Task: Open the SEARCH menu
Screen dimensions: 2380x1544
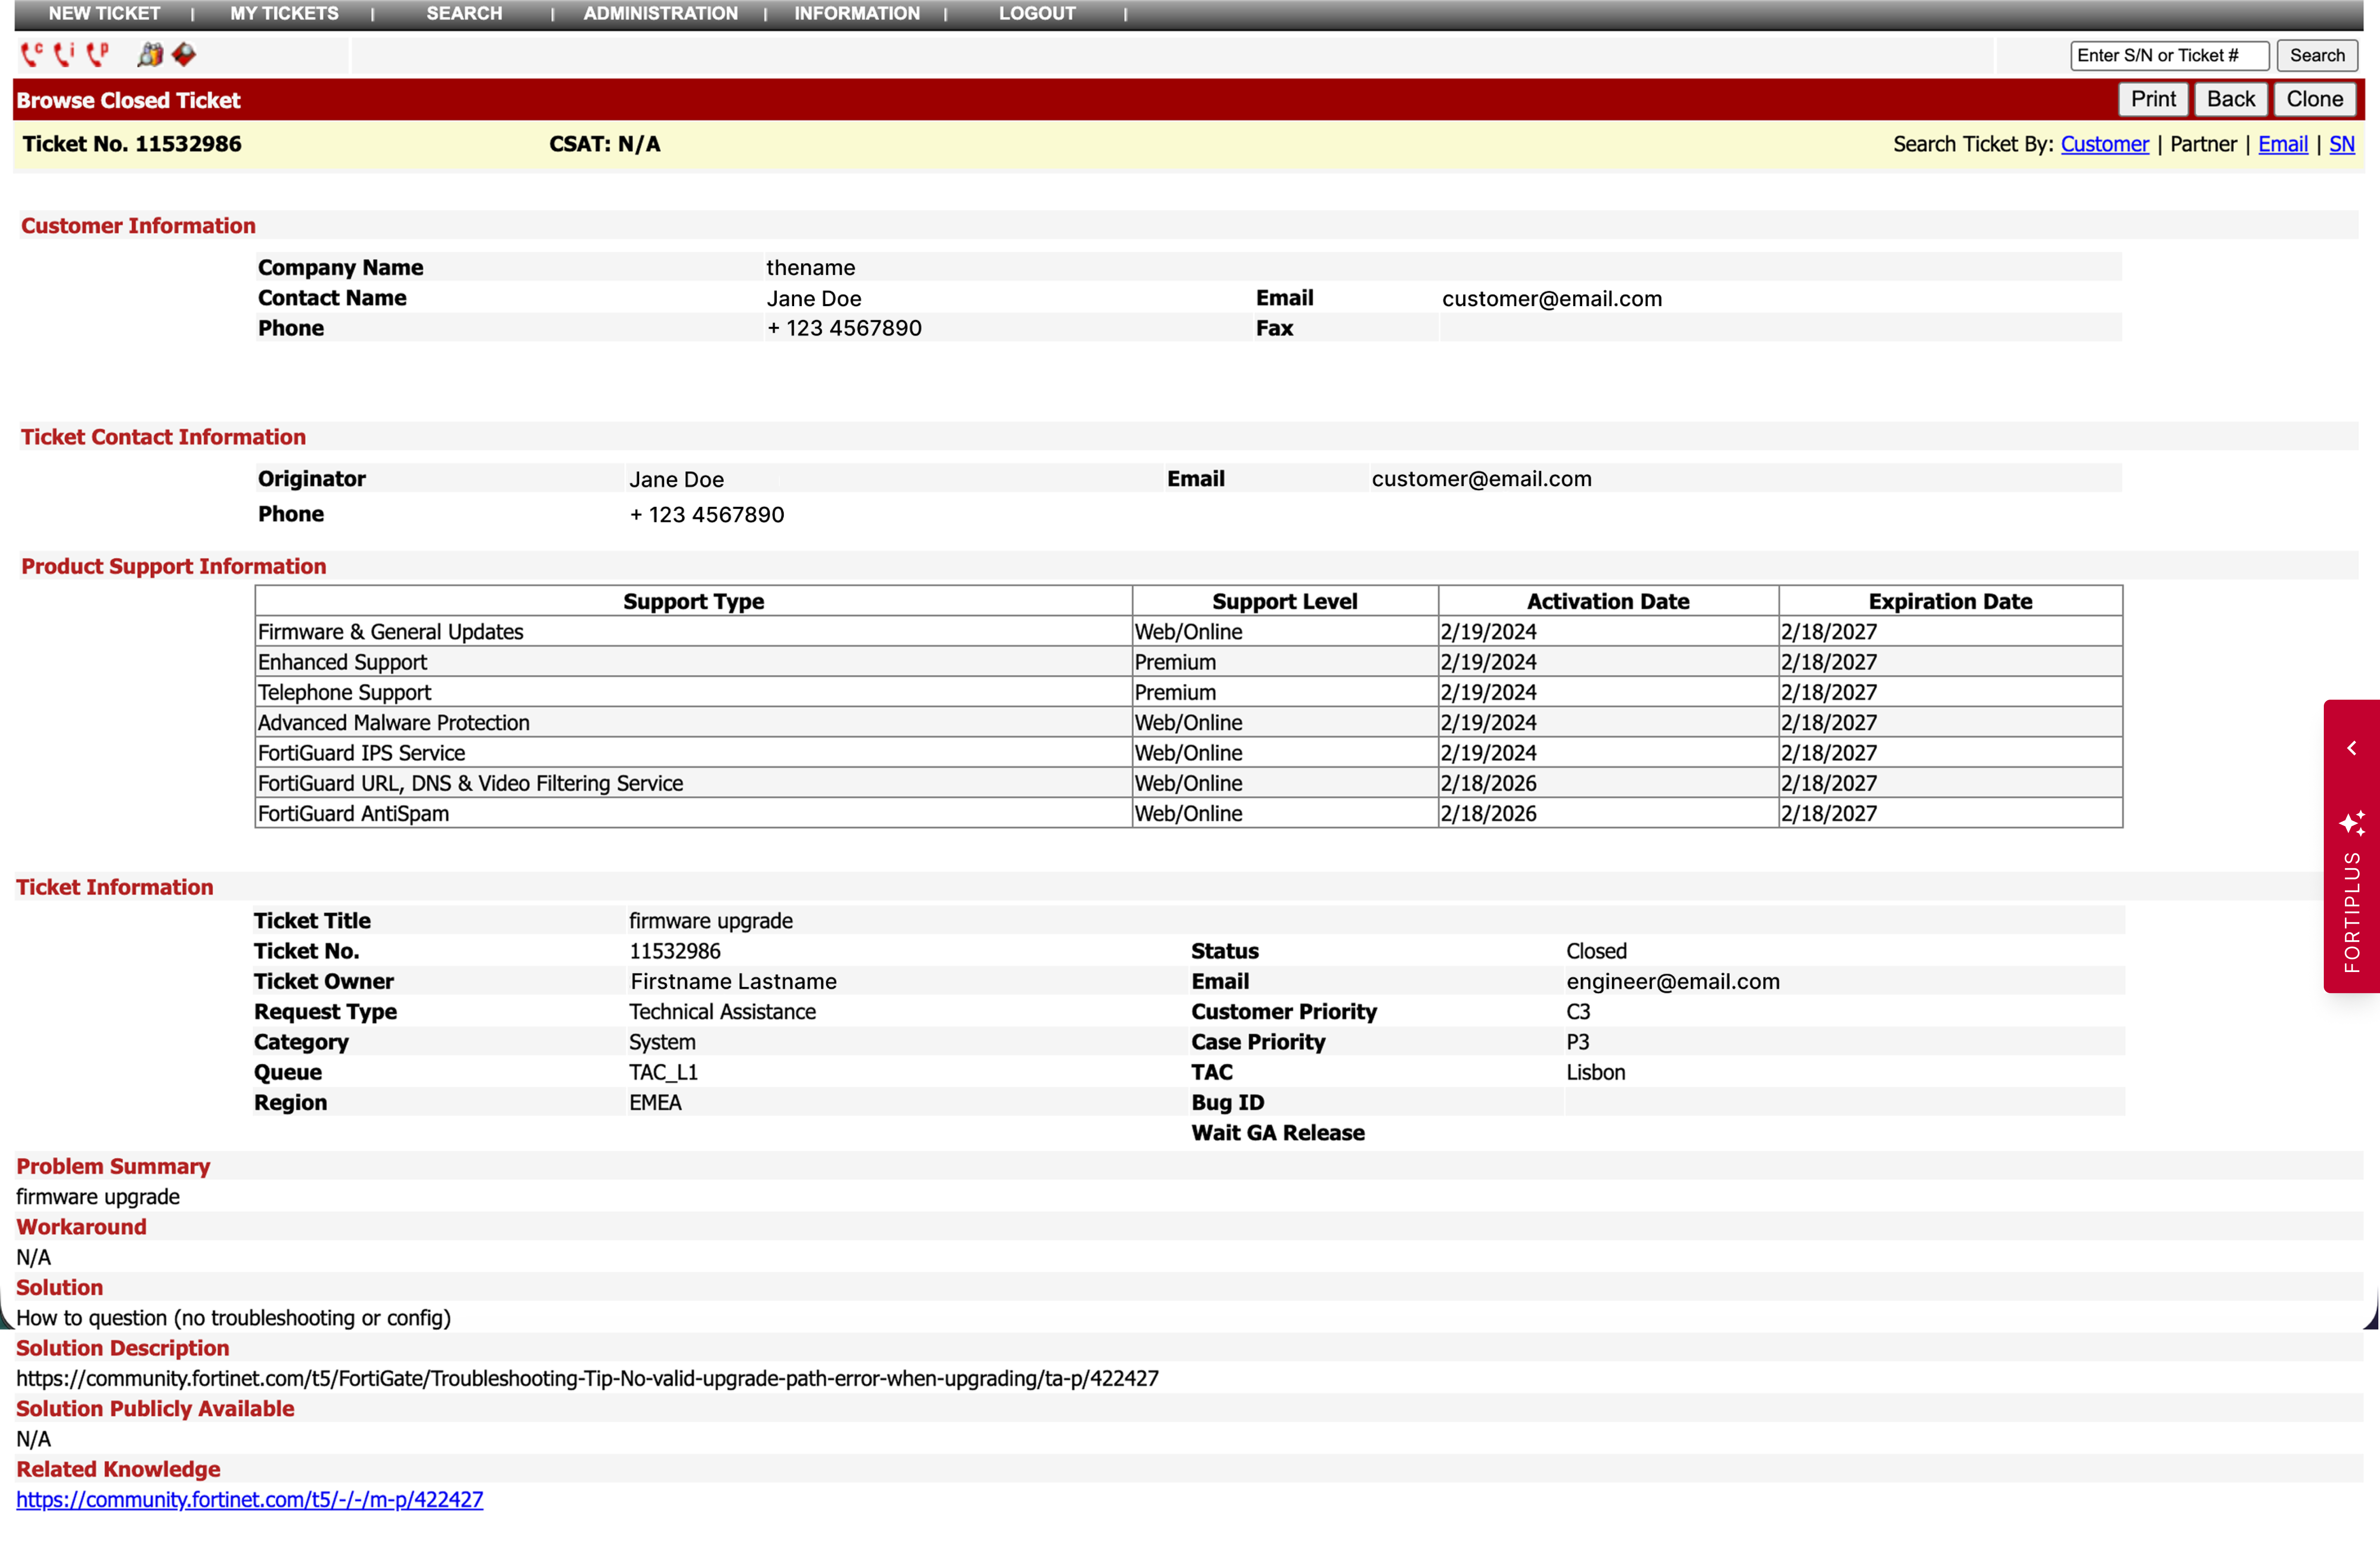Action: pos(464,14)
